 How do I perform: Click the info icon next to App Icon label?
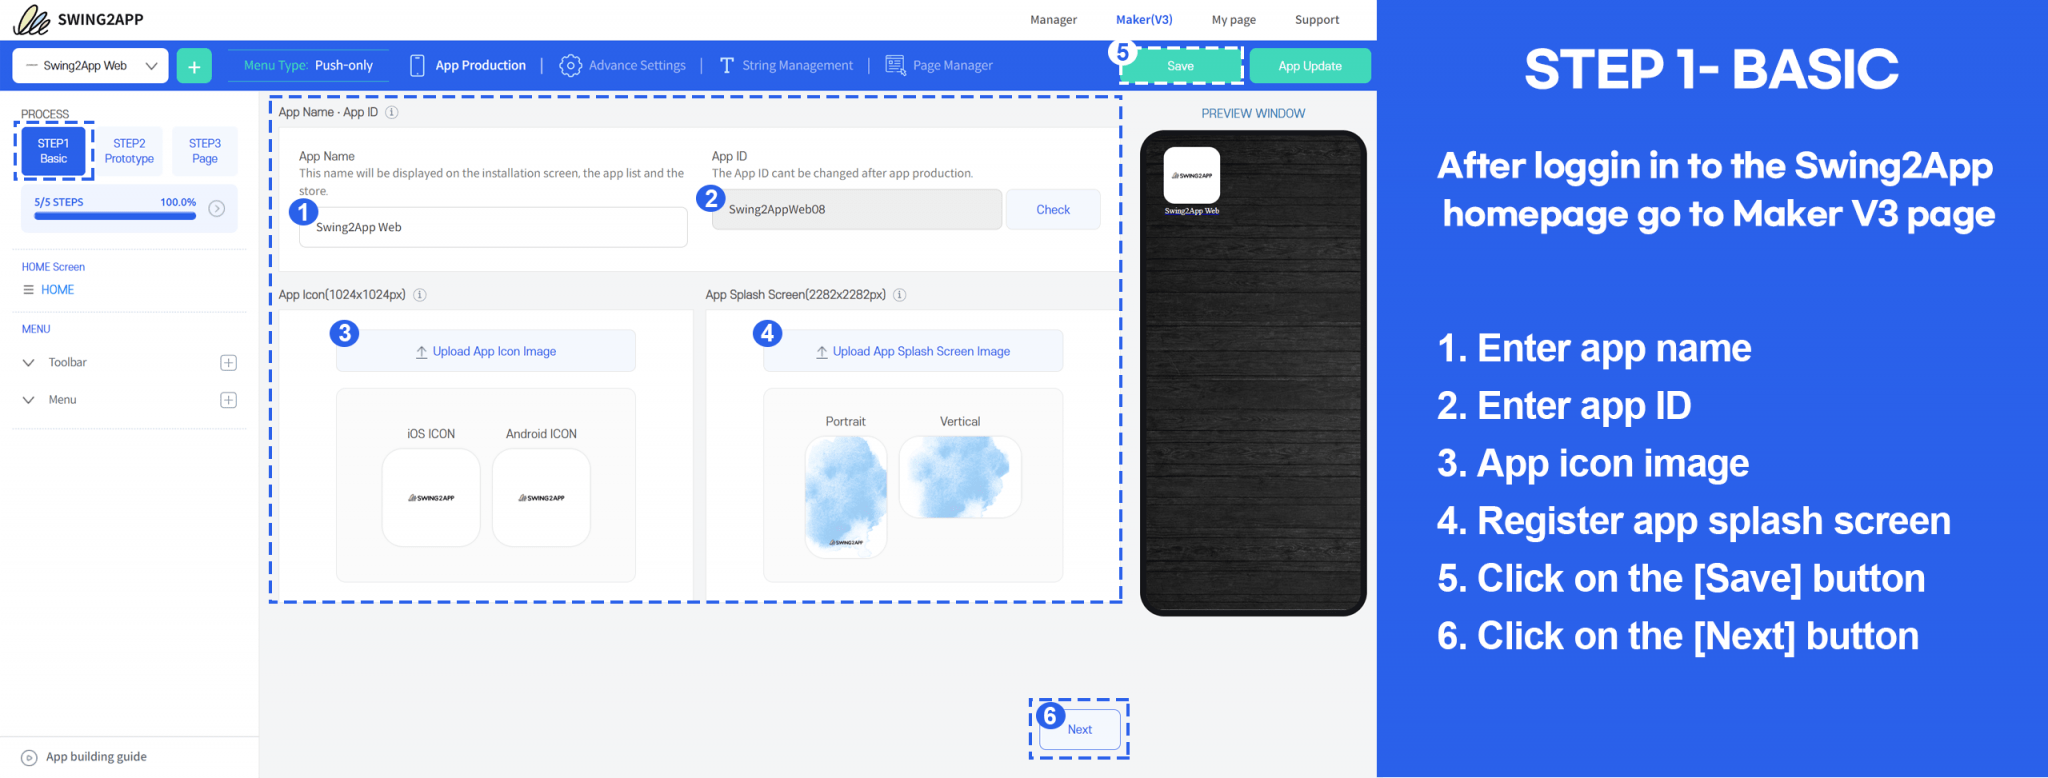pos(420,295)
